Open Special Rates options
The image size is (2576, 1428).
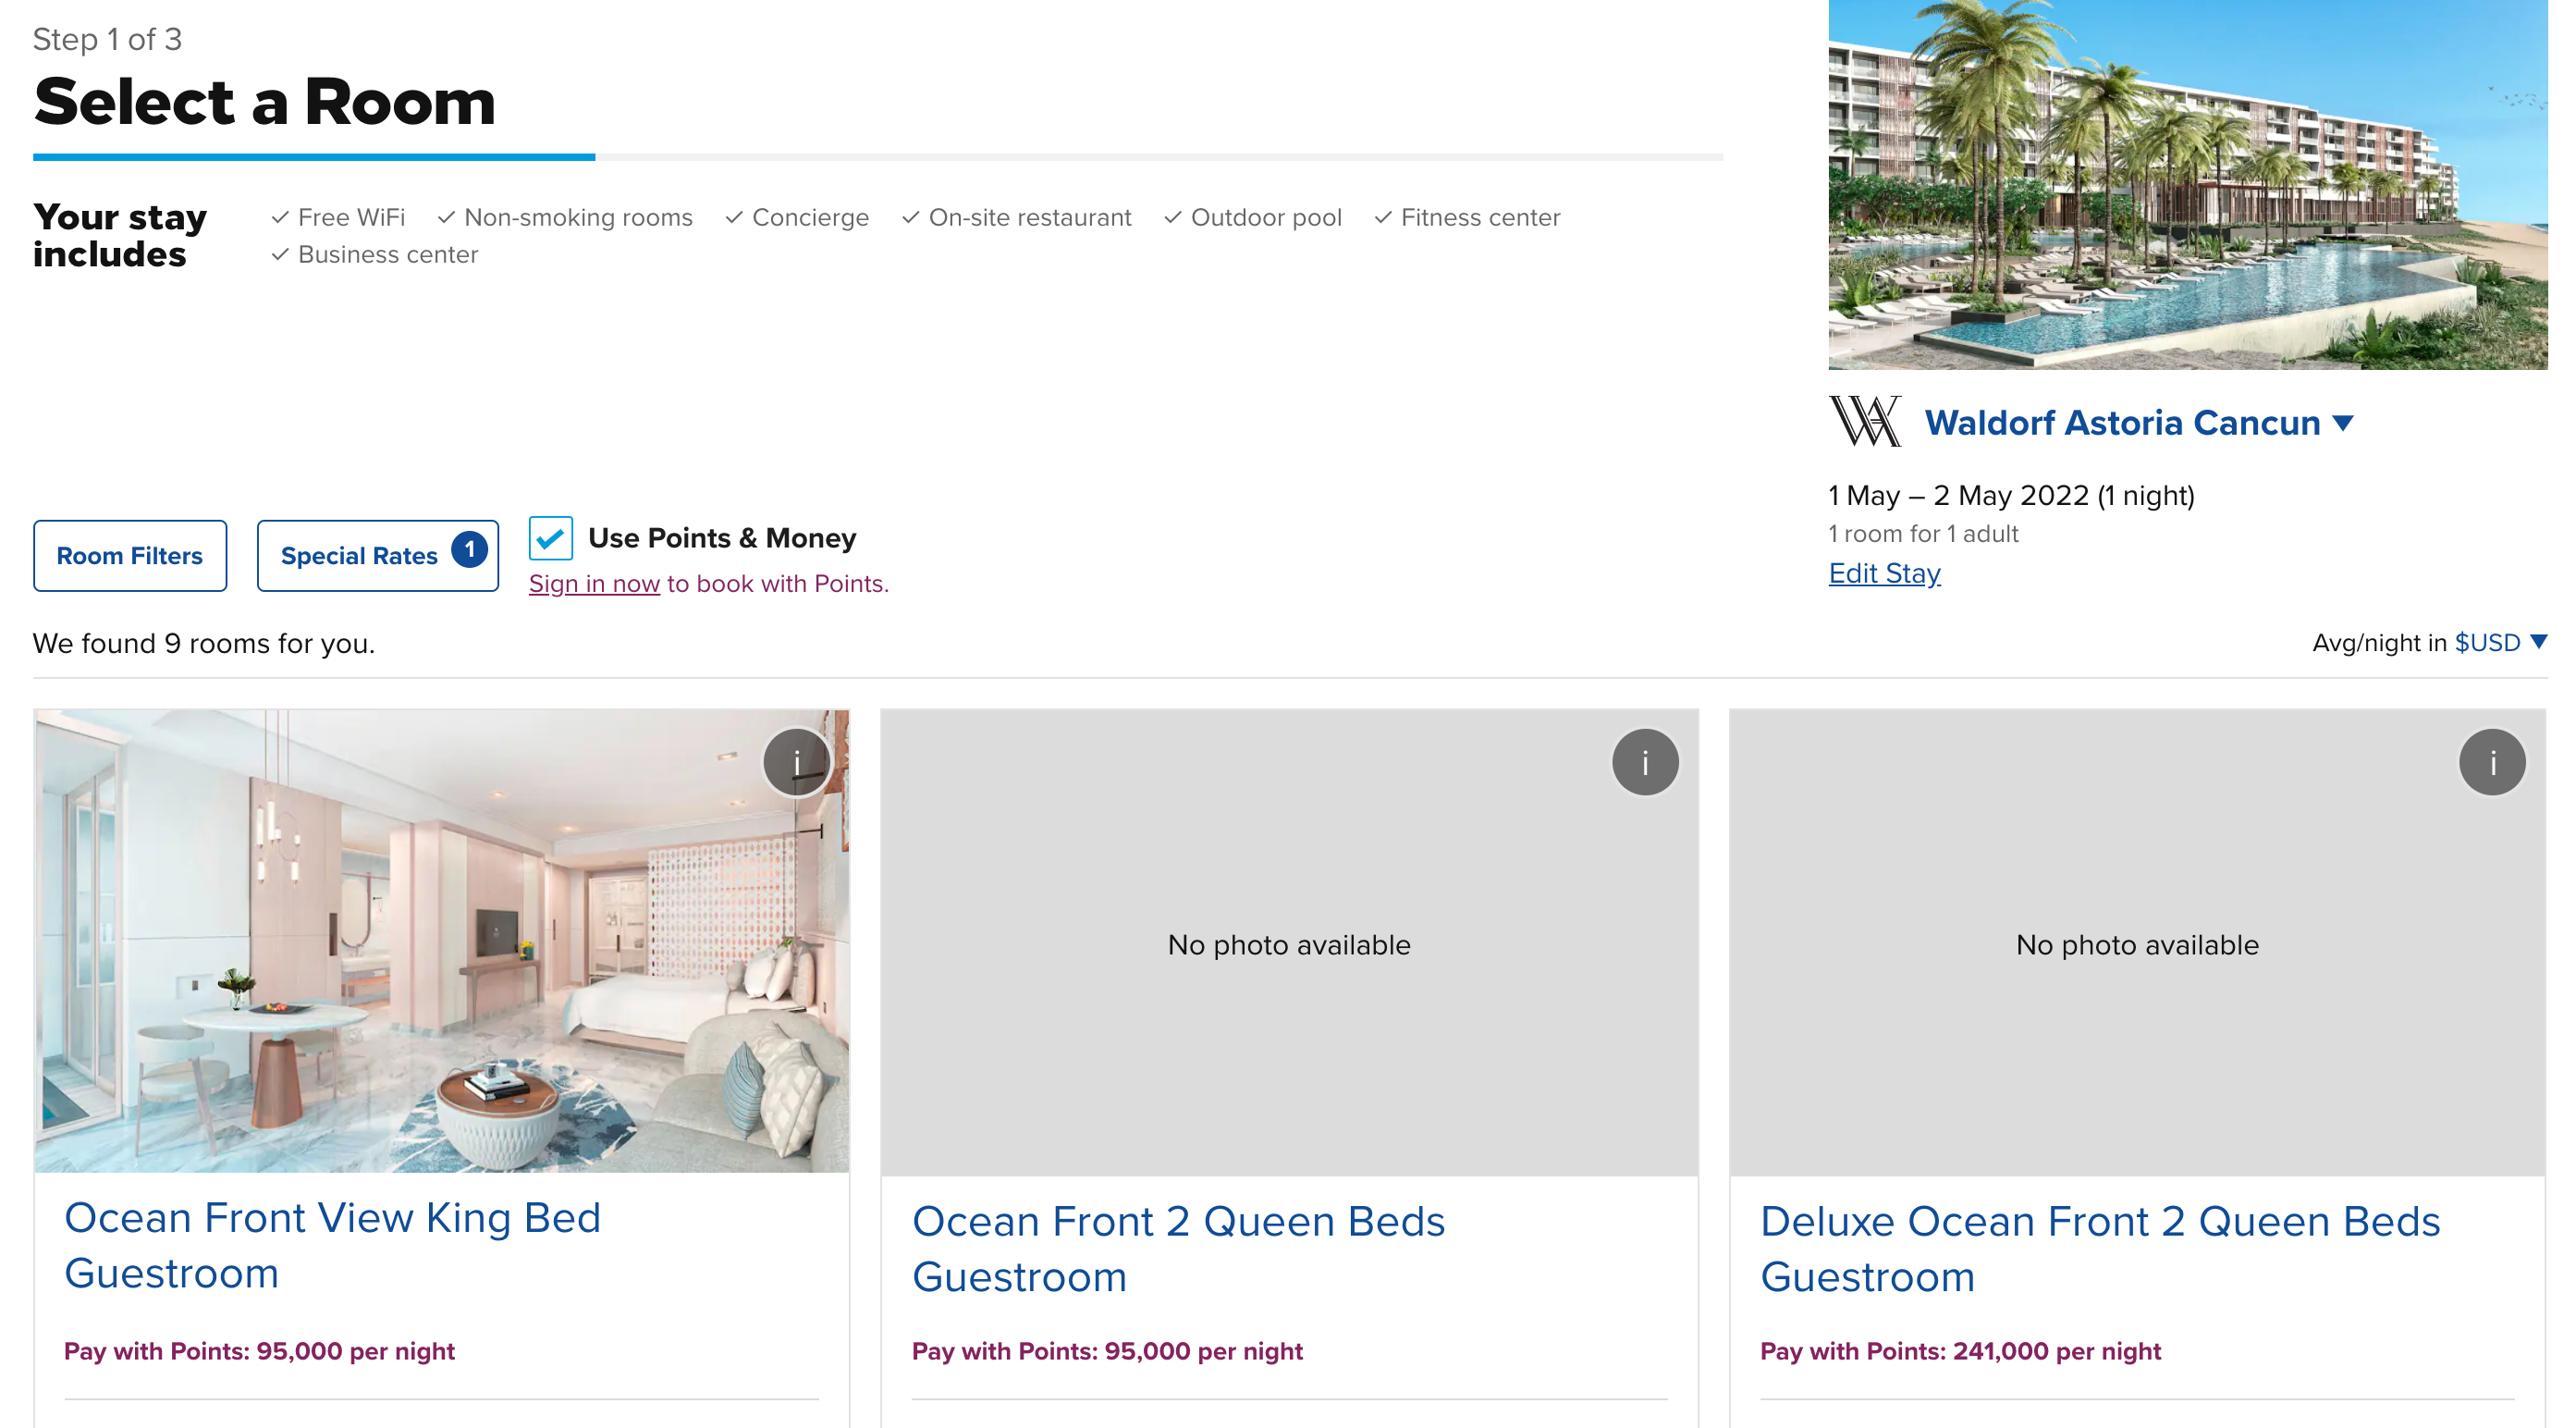click(359, 555)
